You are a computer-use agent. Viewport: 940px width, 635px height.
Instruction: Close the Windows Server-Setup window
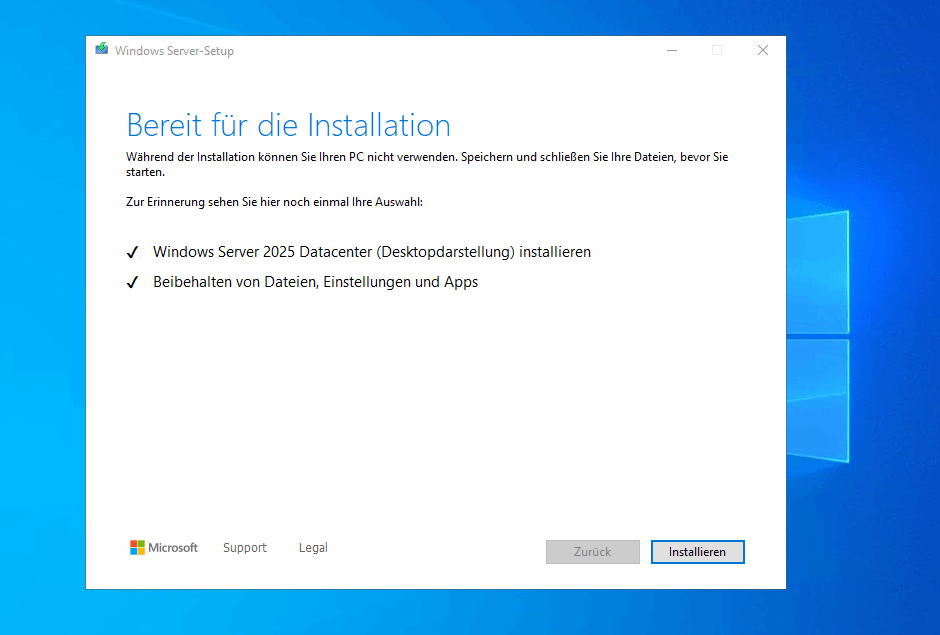point(763,50)
